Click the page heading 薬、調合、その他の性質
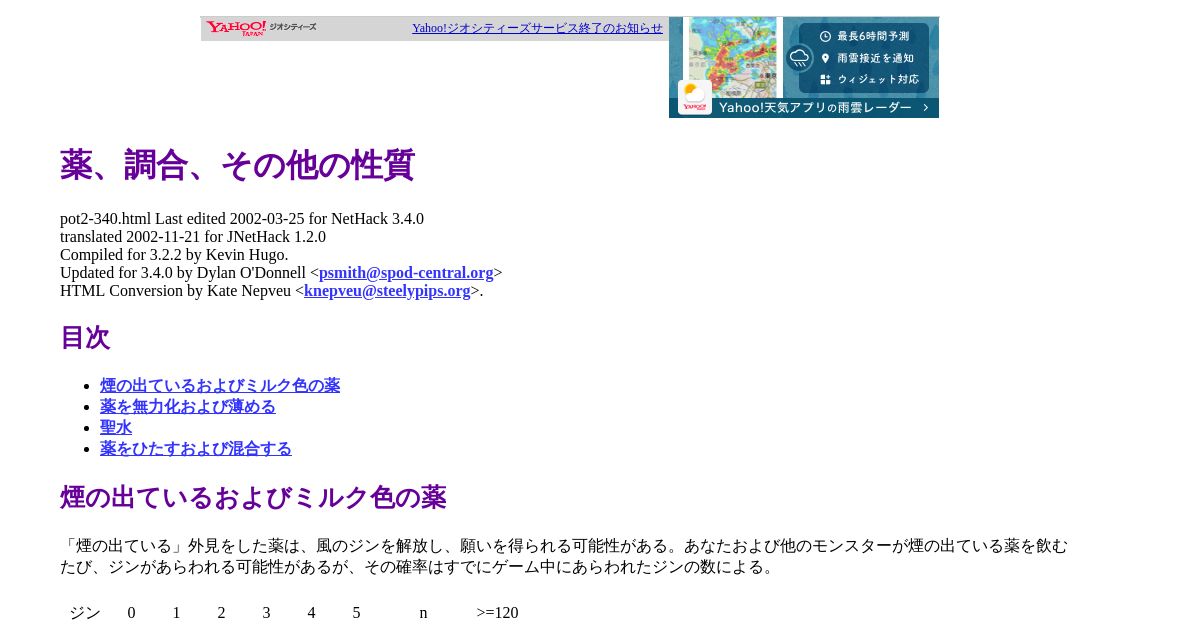Viewport: 1200px width, 630px height. [x=237, y=165]
